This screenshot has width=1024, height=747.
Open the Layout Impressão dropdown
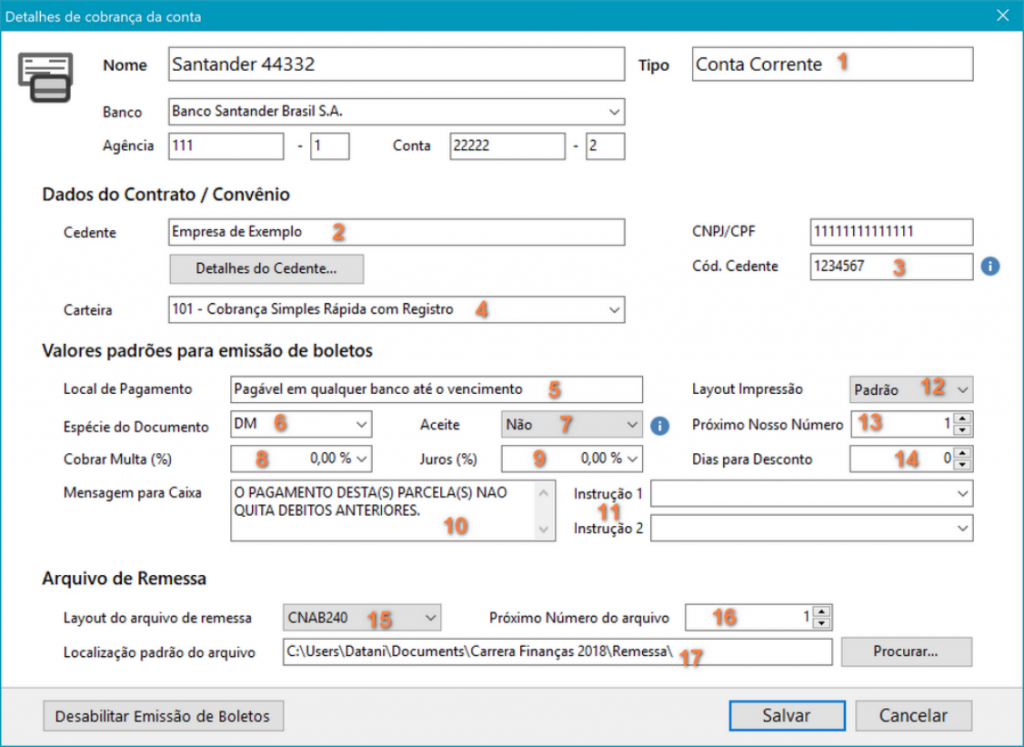pos(961,388)
